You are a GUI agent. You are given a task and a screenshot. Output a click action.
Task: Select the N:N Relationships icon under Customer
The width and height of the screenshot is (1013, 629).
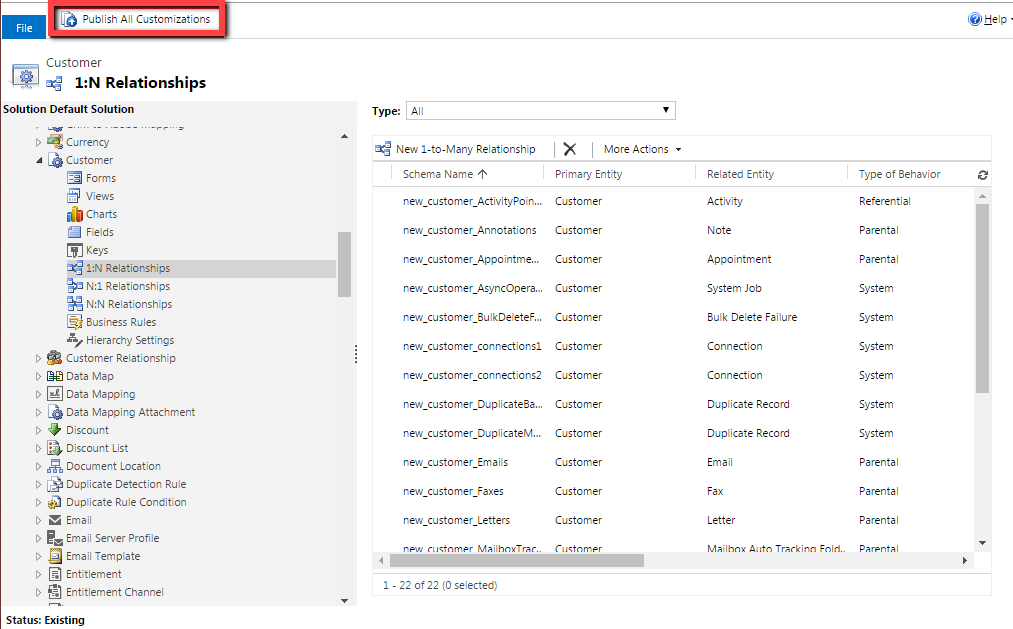coord(75,303)
